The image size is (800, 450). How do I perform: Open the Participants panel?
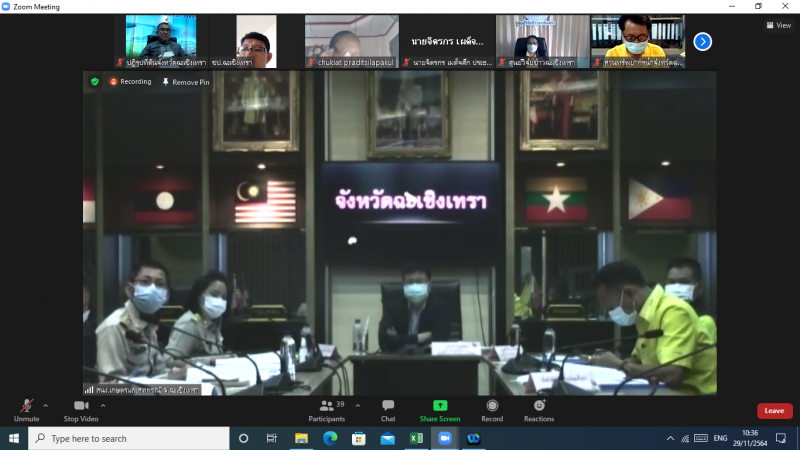pyautogui.click(x=327, y=411)
